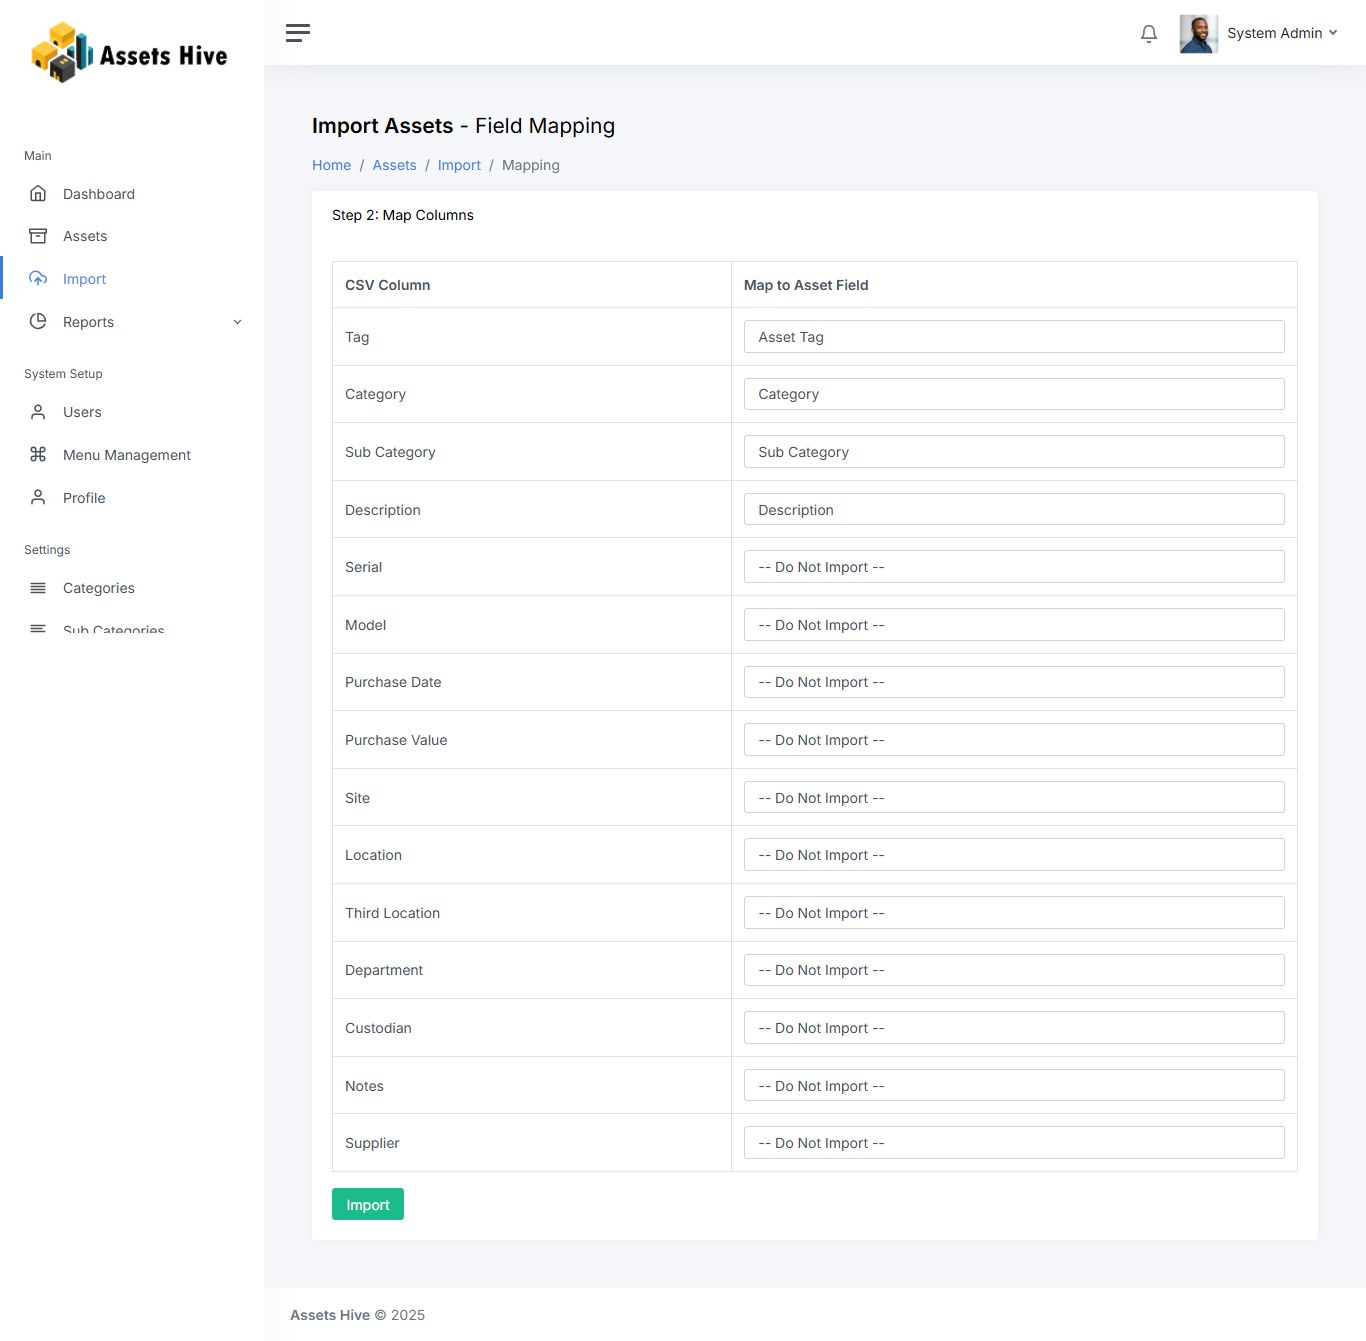1366x1341 pixels.
Task: Click the hamburger menu toggle icon
Action: click(298, 33)
